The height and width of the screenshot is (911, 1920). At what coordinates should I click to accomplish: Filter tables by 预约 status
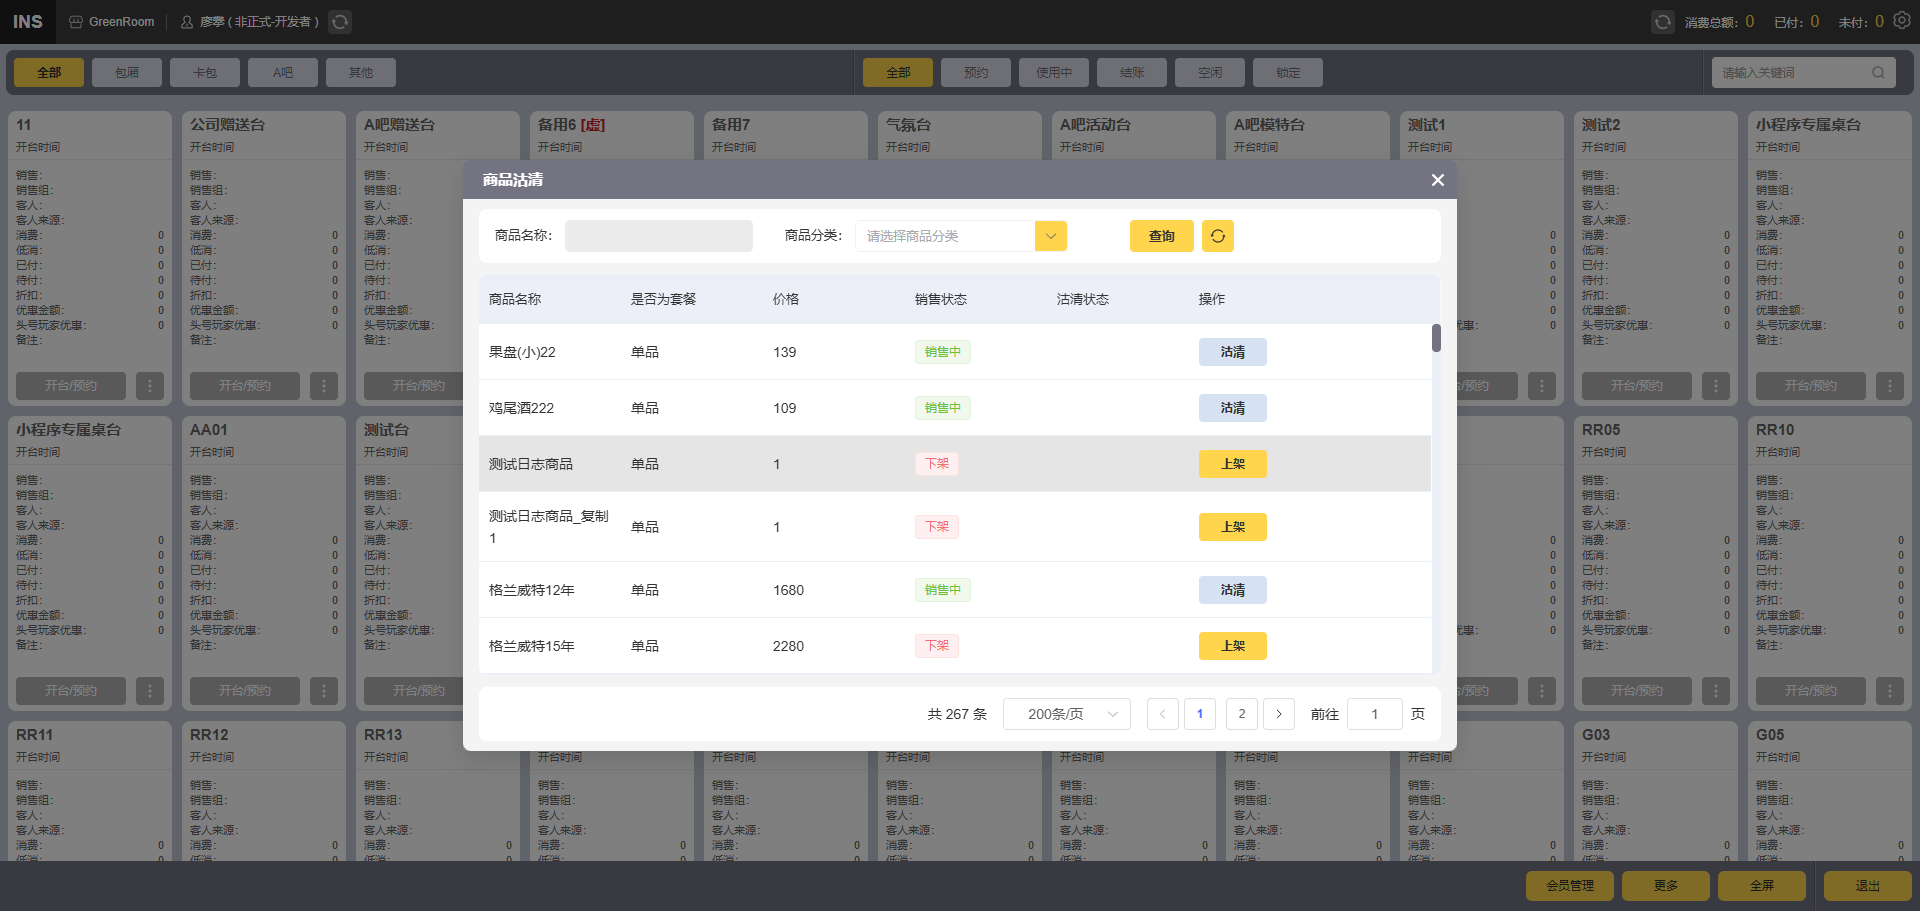point(976,72)
